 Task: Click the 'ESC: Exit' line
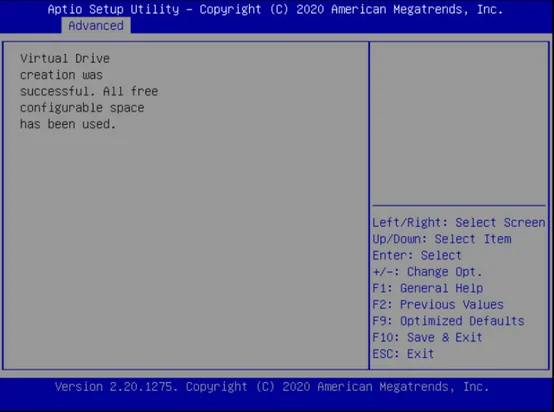coord(403,354)
